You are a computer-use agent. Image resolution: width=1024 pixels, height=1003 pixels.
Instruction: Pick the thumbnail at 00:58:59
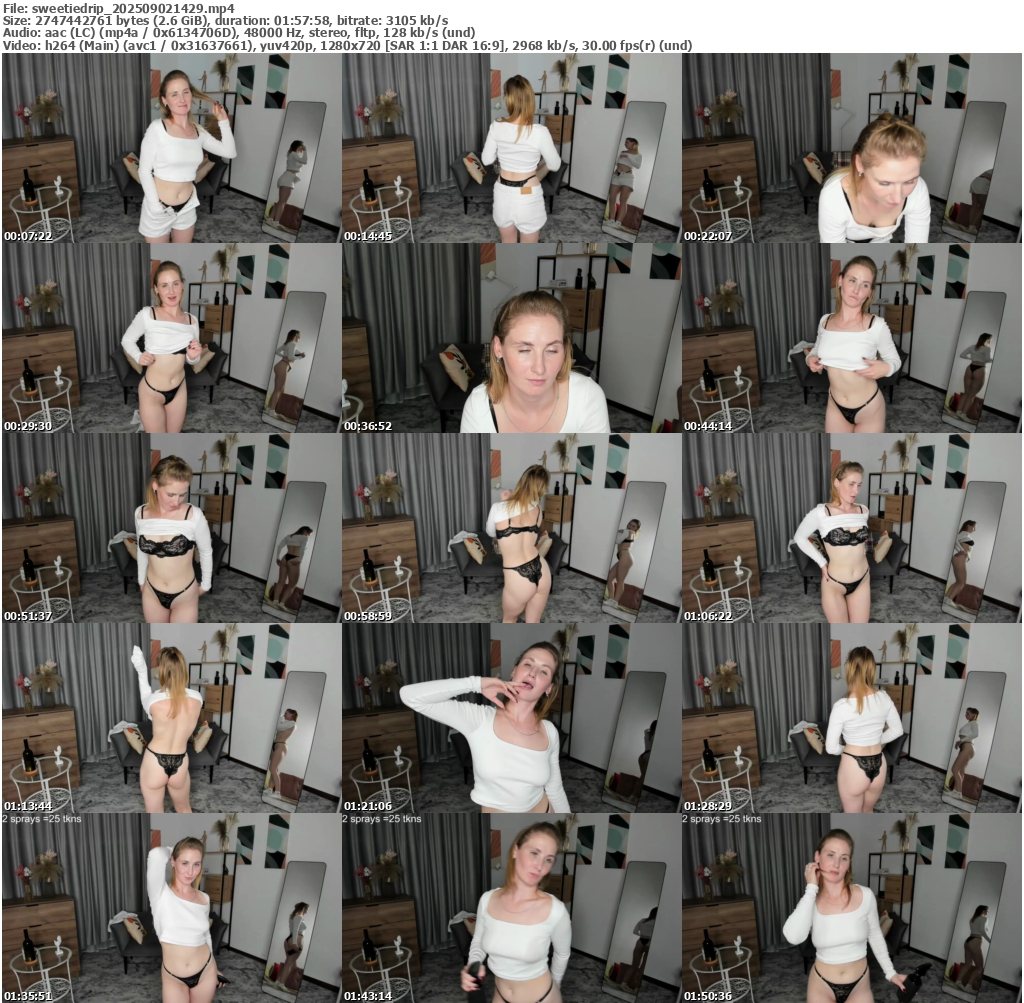[511, 528]
